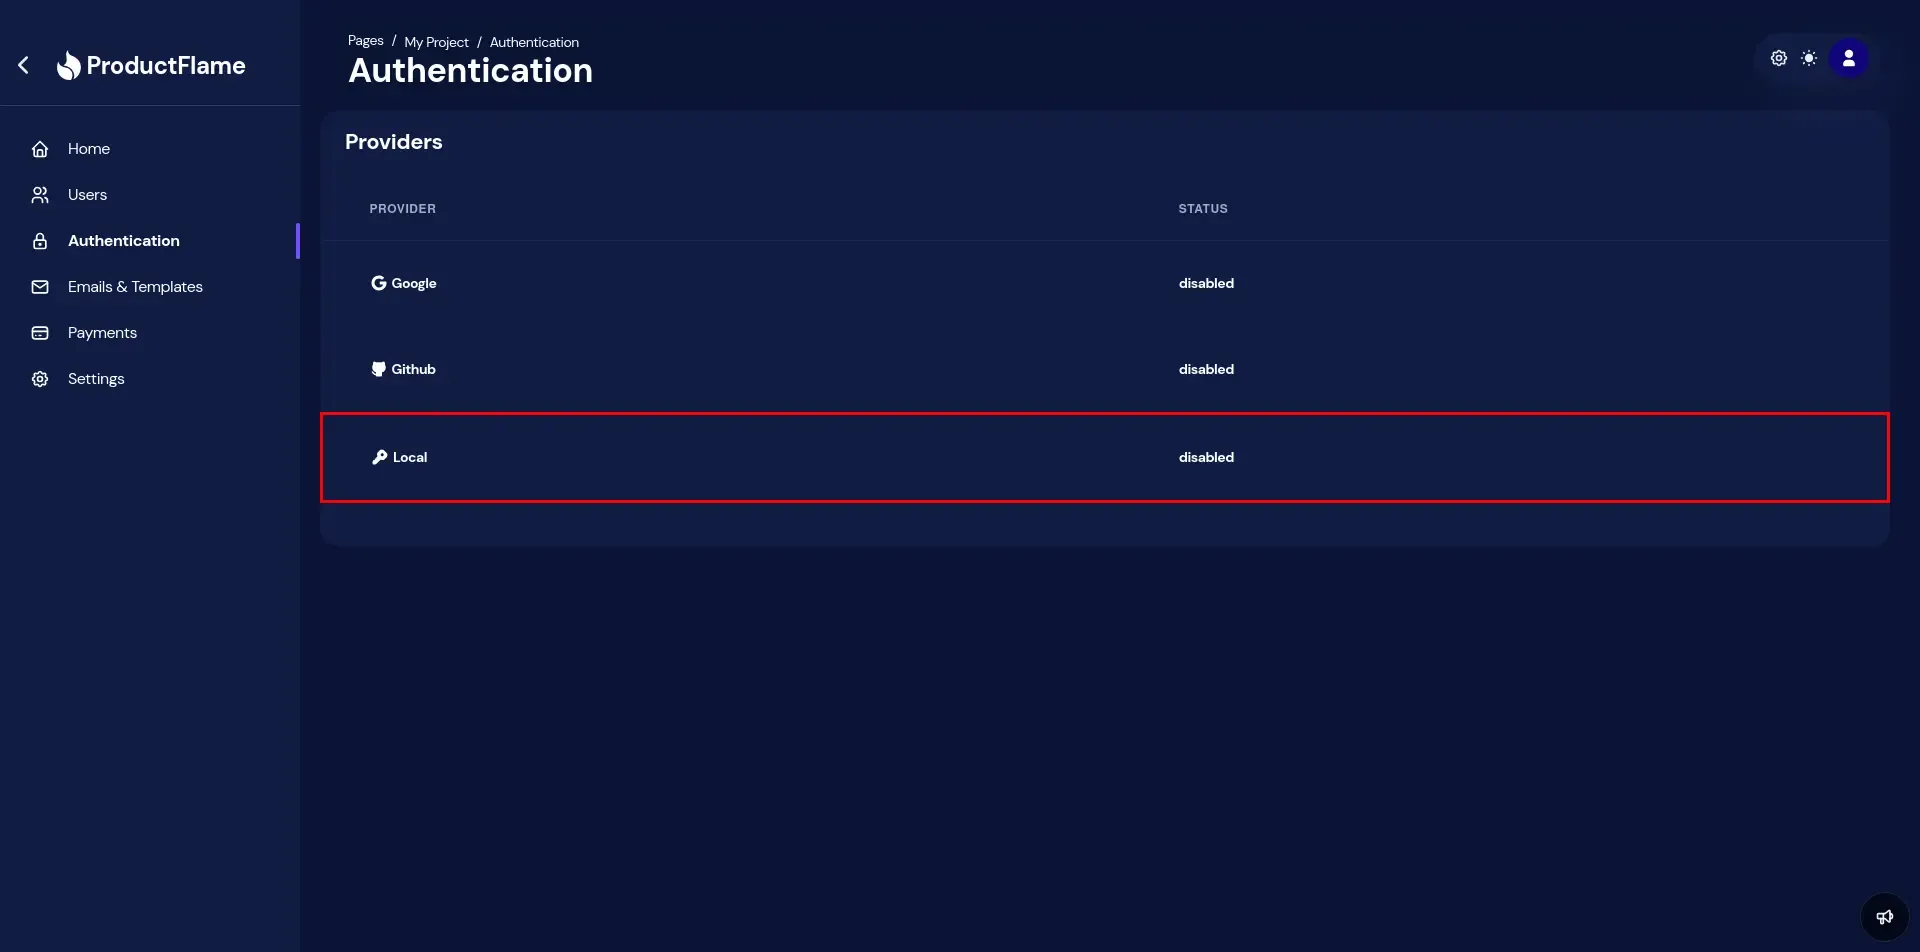Click the disabled status for Google
1920x952 pixels.
[1206, 284]
